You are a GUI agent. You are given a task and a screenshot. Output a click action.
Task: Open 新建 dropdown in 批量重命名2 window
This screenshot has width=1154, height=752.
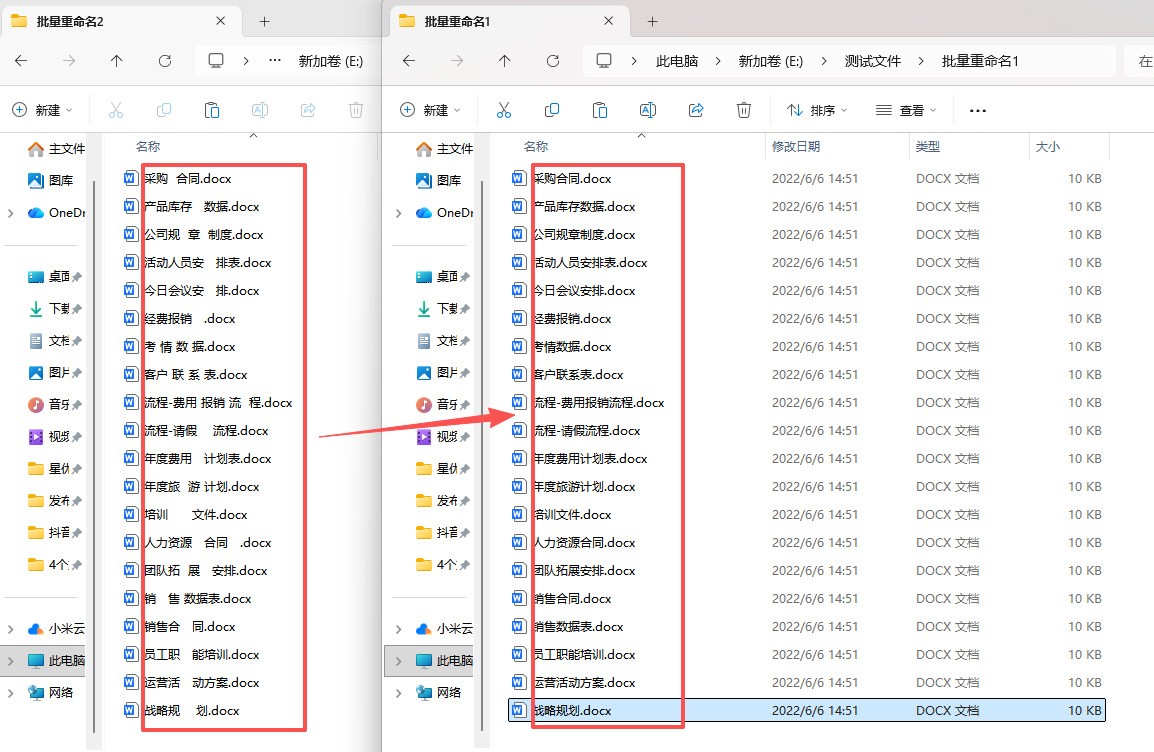tap(43, 110)
